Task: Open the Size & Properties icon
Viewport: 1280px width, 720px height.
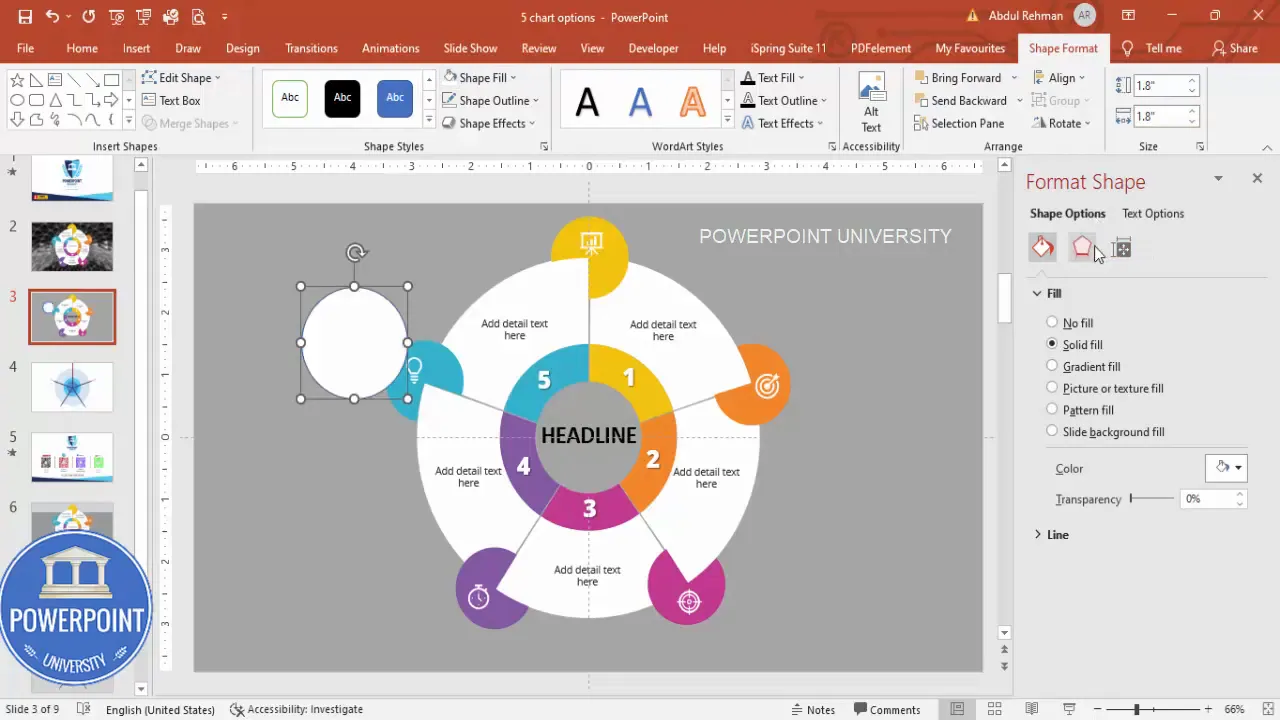Action: [x=1121, y=249]
